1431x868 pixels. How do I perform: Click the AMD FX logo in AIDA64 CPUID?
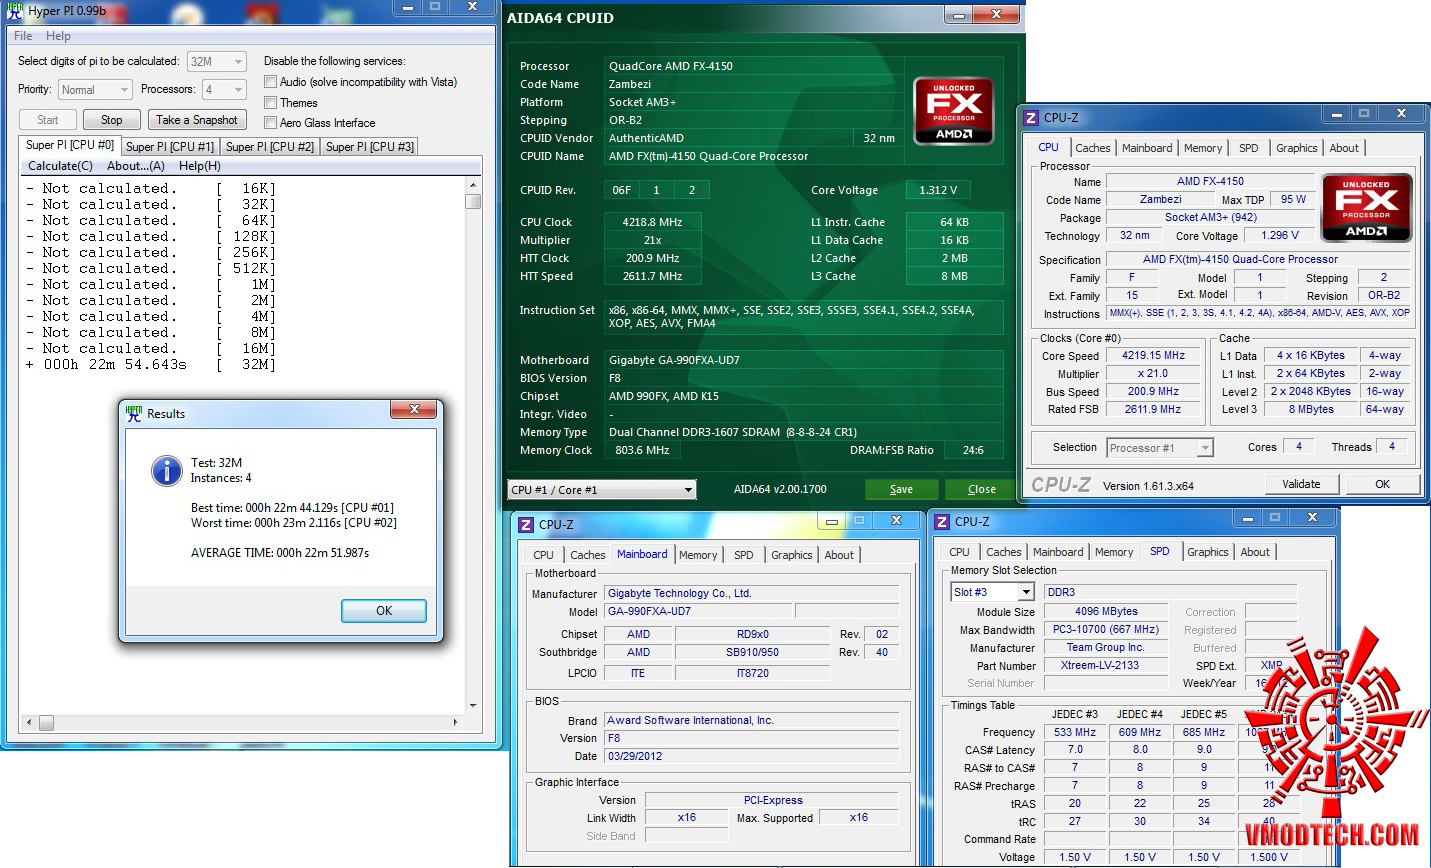tap(953, 111)
